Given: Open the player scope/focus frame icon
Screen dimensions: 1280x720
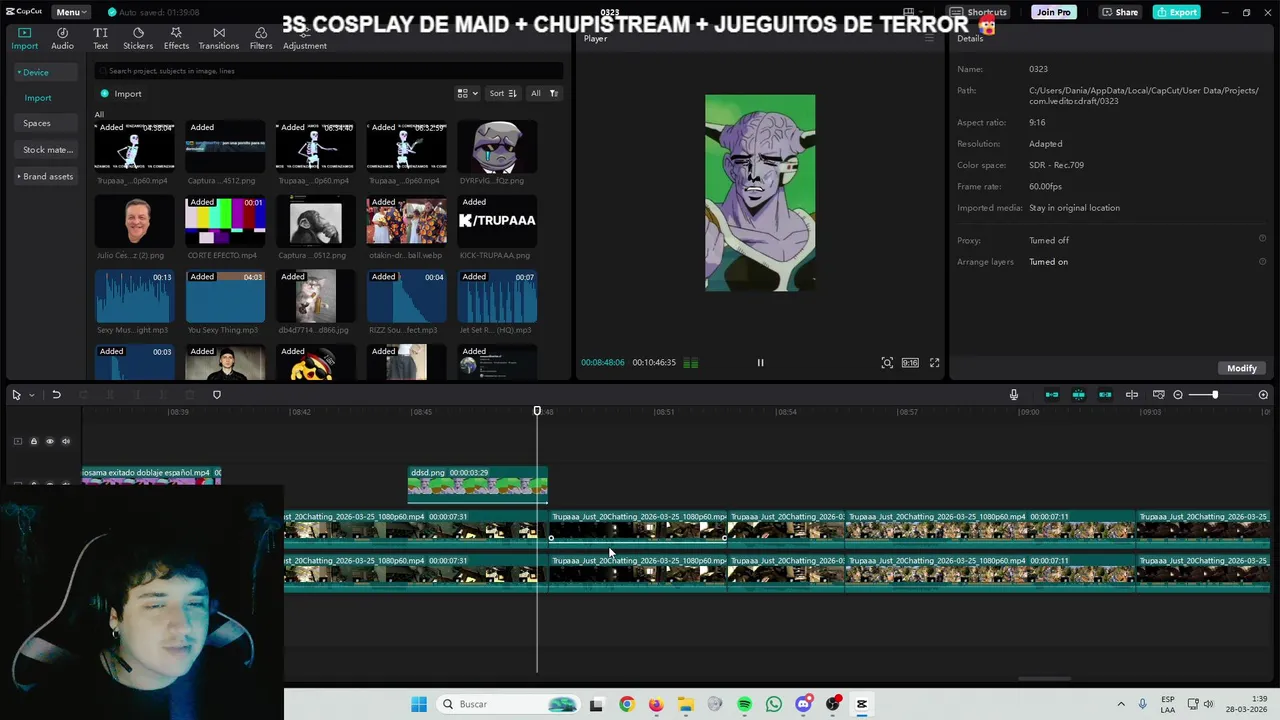Looking at the screenshot, I should click(x=887, y=363).
